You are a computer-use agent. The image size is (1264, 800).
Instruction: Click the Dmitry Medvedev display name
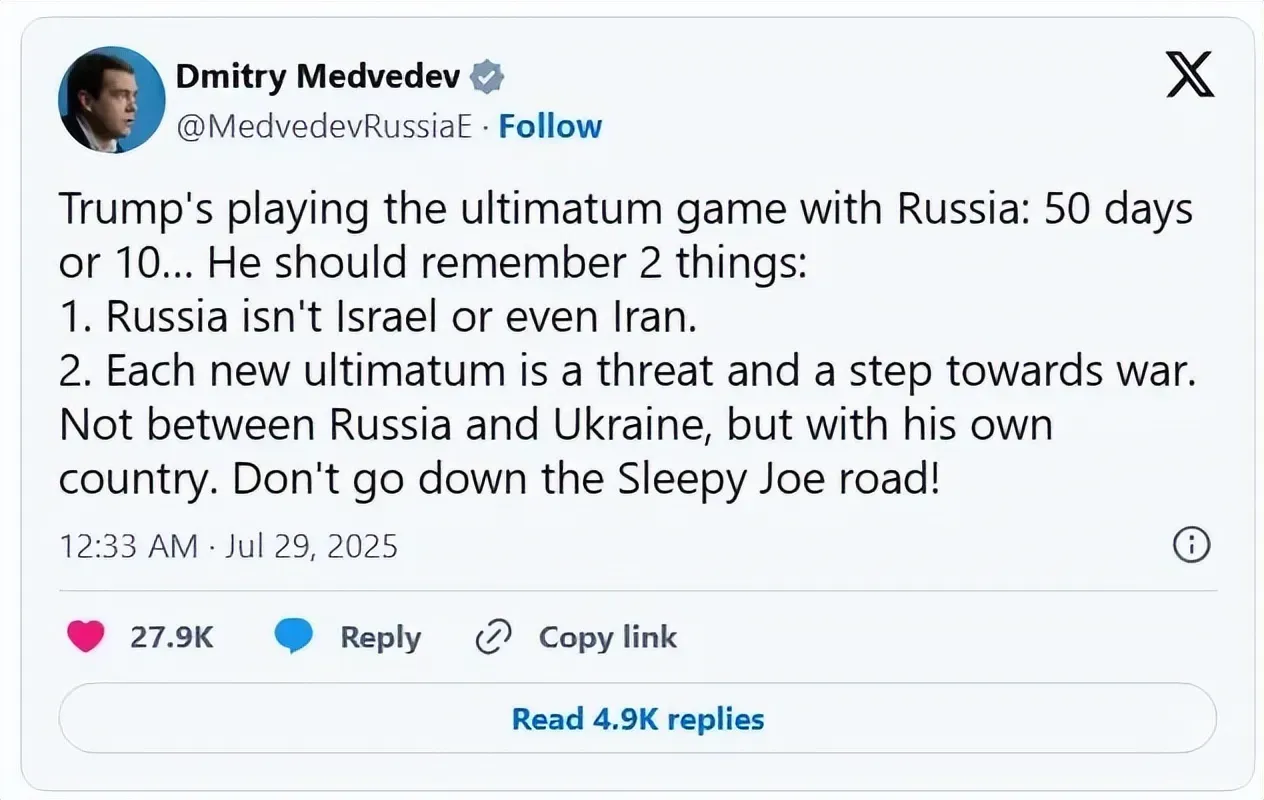(x=318, y=75)
